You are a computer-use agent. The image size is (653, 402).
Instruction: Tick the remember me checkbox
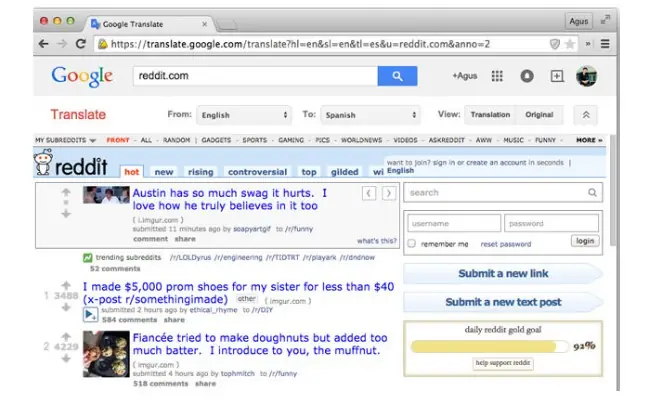[411, 243]
